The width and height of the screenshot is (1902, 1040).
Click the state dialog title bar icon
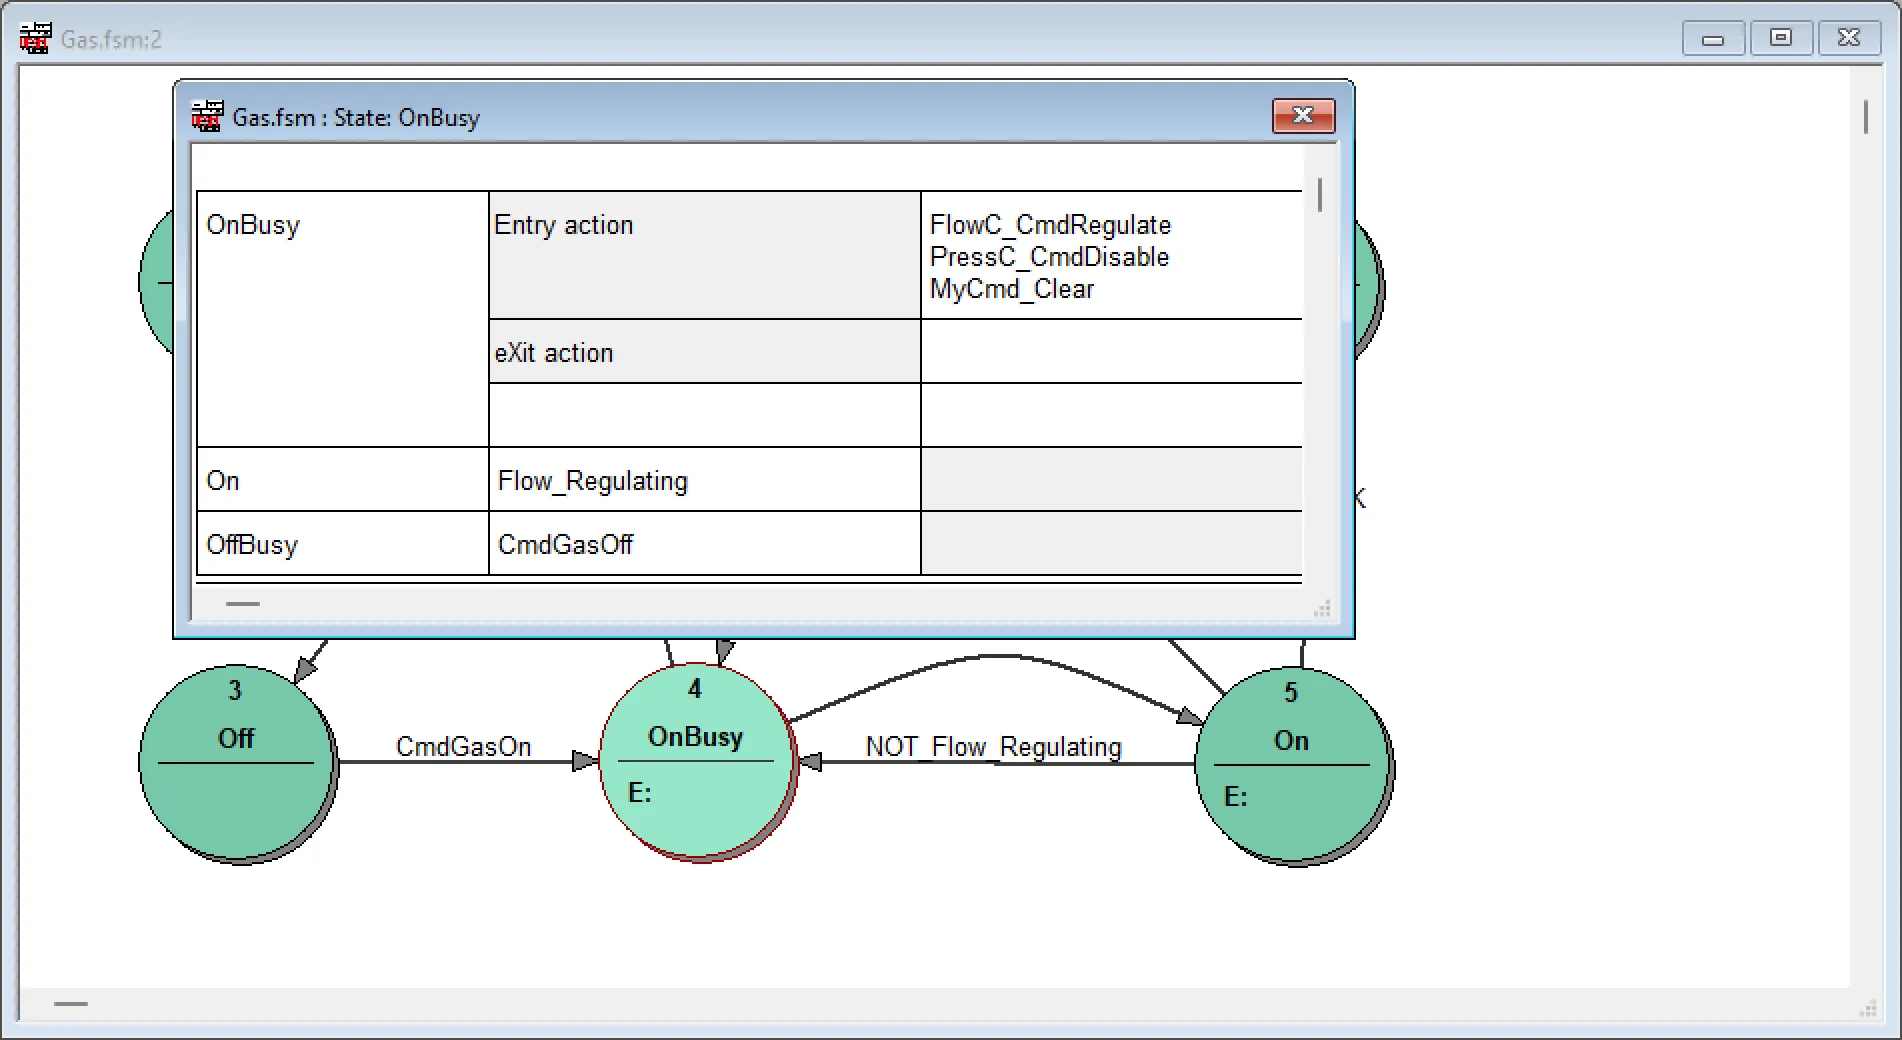point(207,117)
